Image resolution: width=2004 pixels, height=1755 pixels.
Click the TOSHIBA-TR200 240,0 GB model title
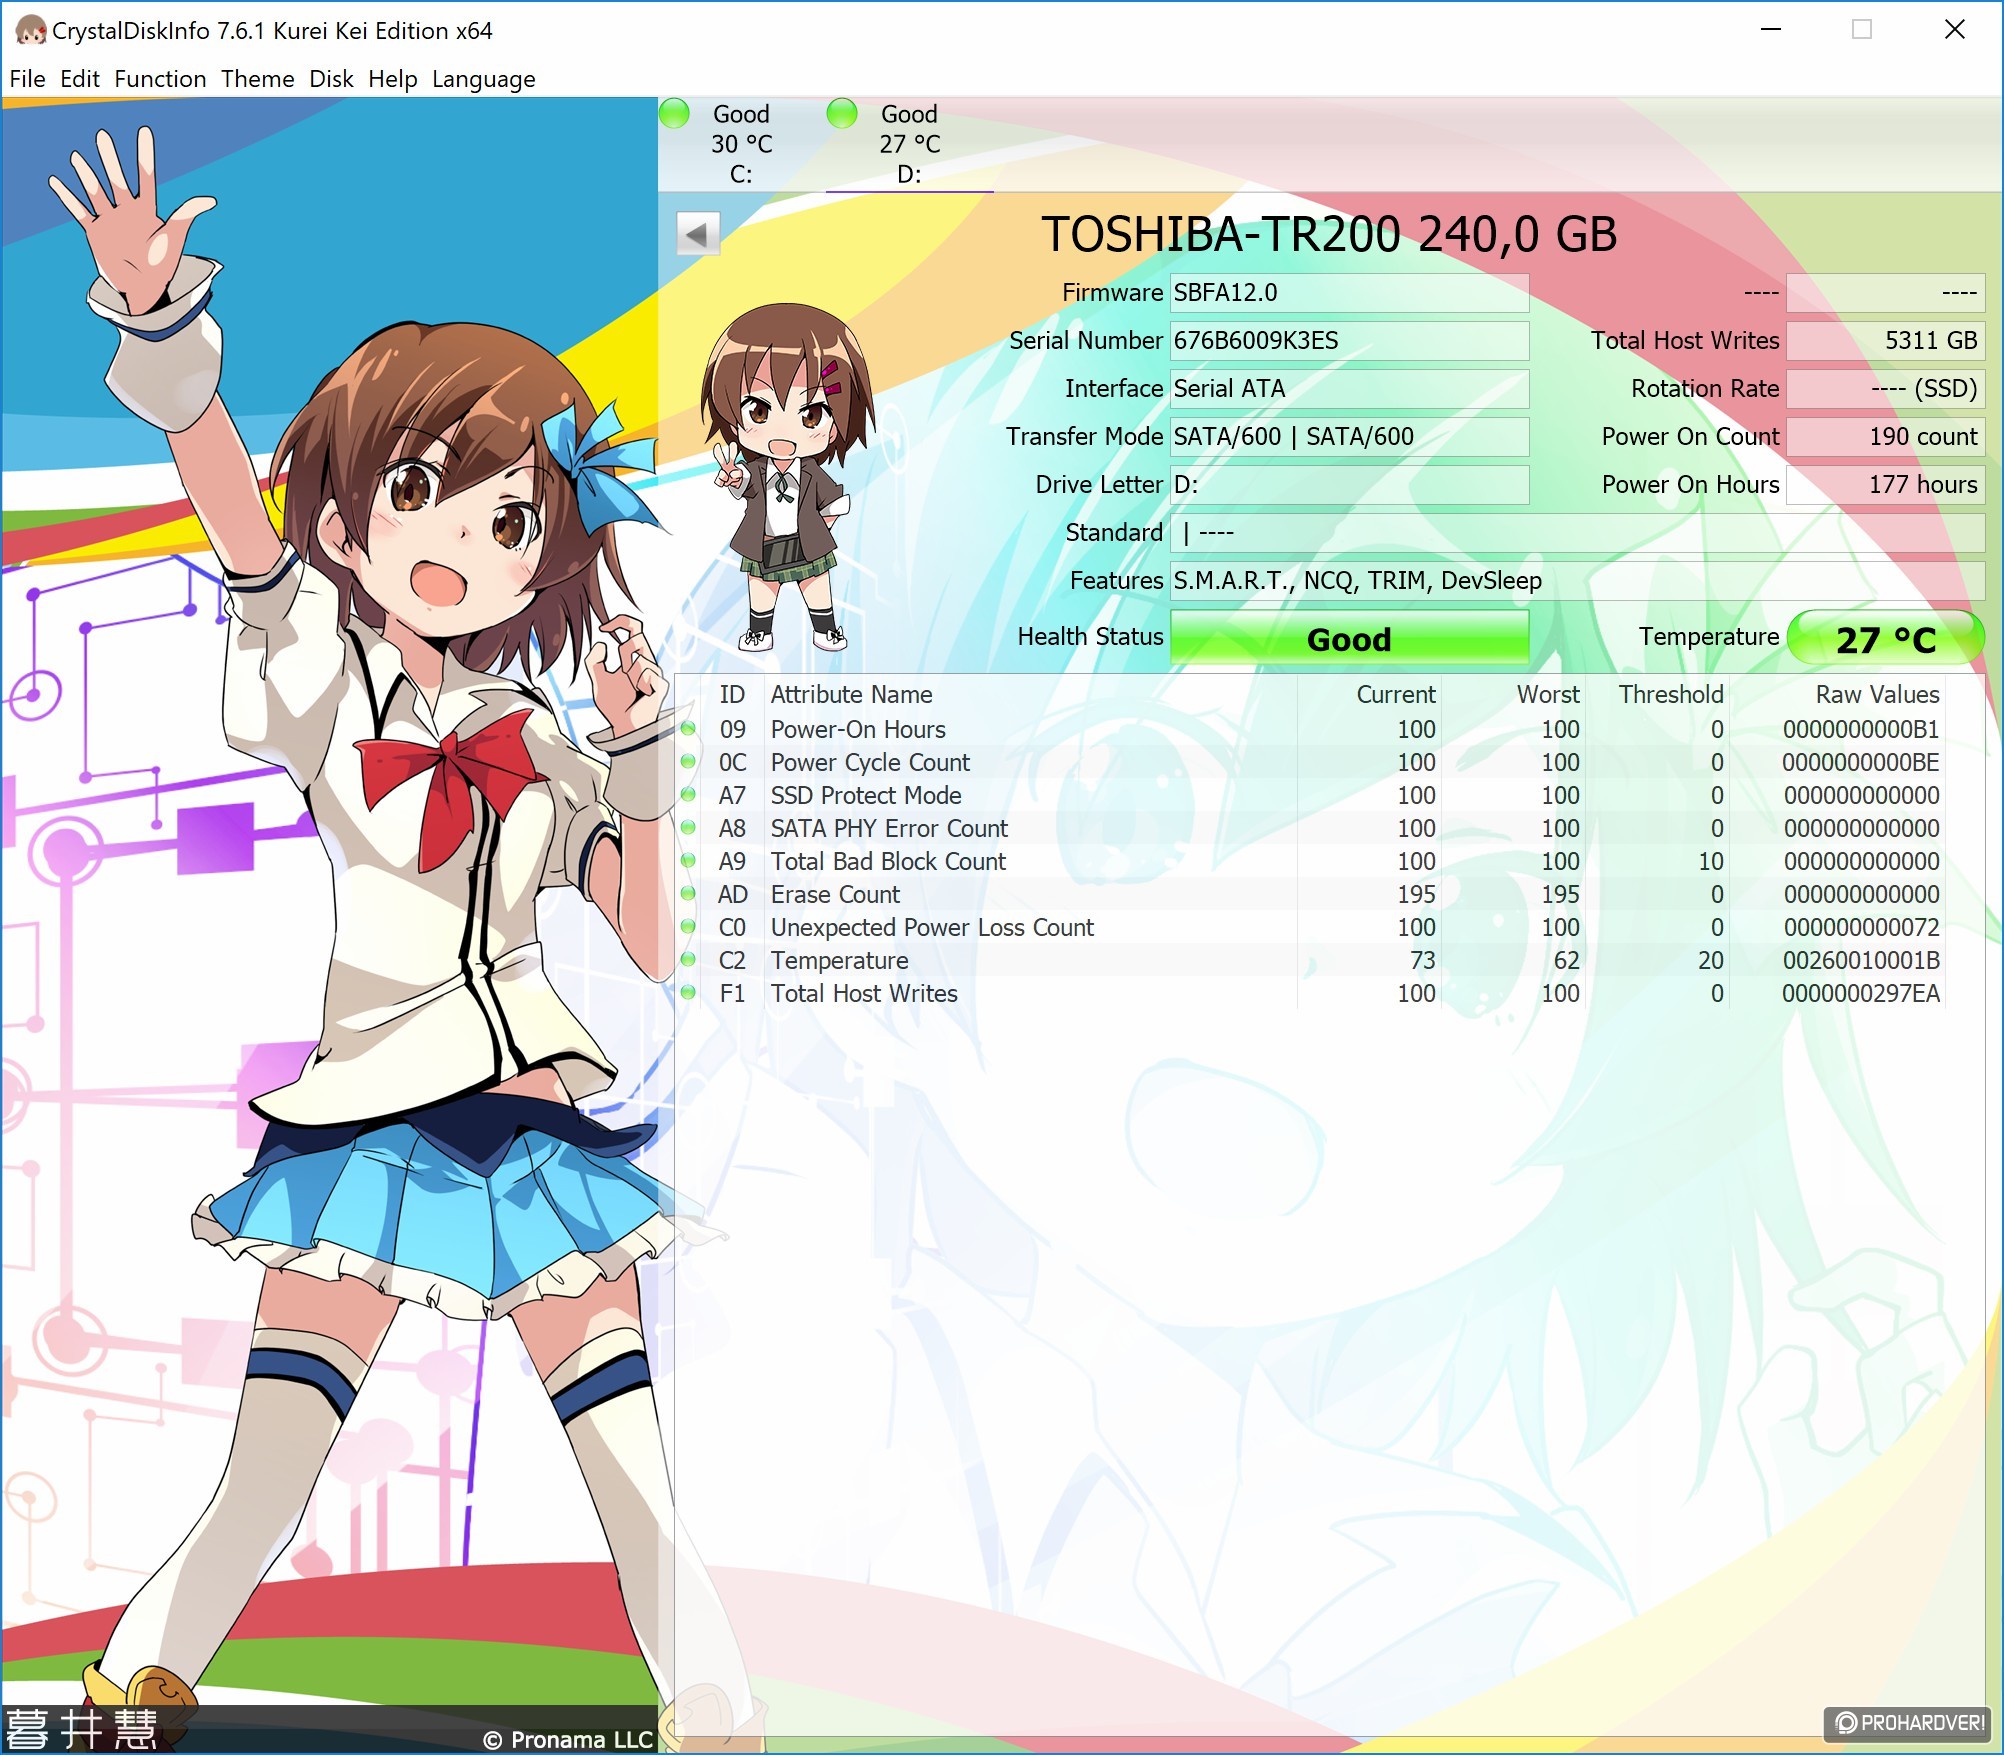click(x=1329, y=234)
